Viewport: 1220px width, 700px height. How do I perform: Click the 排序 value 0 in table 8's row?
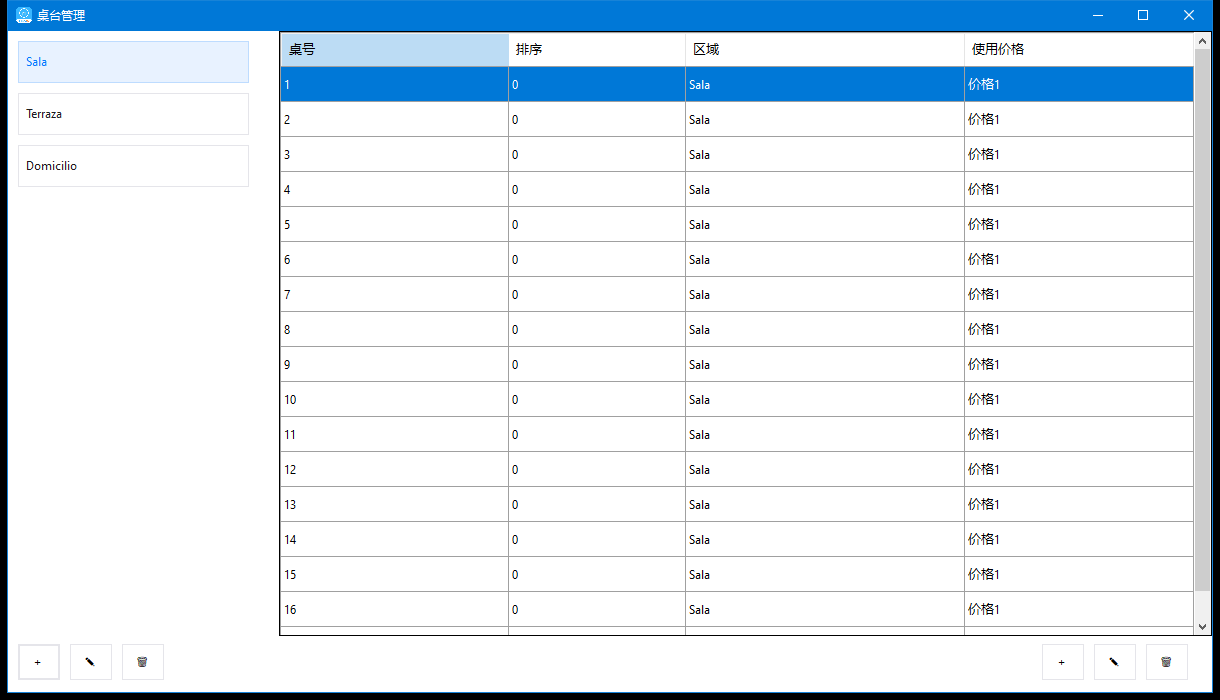[x=597, y=330]
